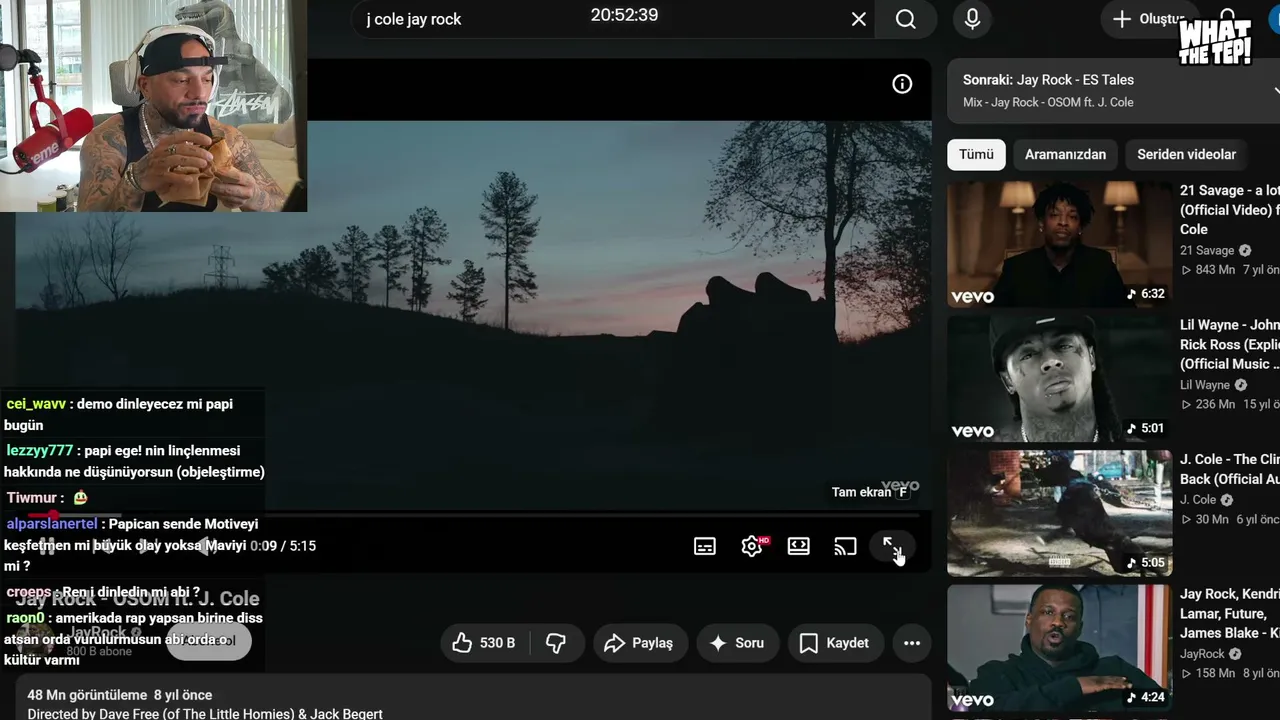The image size is (1280, 720).
Task: Open the '21 Savage - a lot' video title
Action: coord(1230,210)
